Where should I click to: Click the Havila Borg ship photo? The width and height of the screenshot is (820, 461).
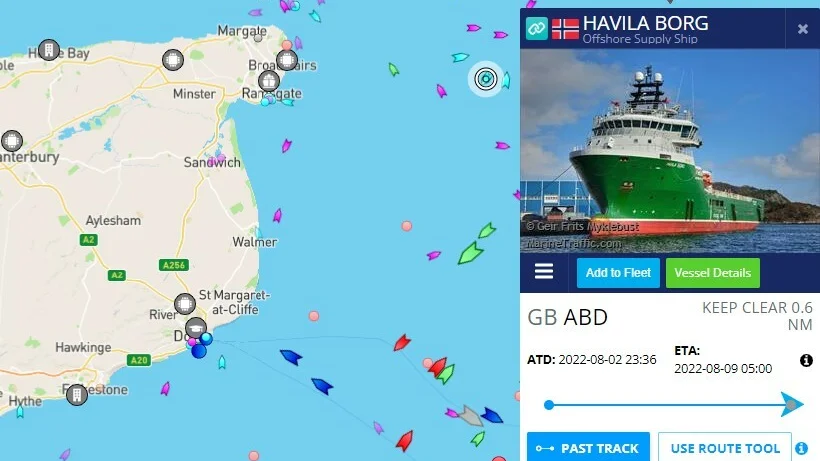pos(670,151)
